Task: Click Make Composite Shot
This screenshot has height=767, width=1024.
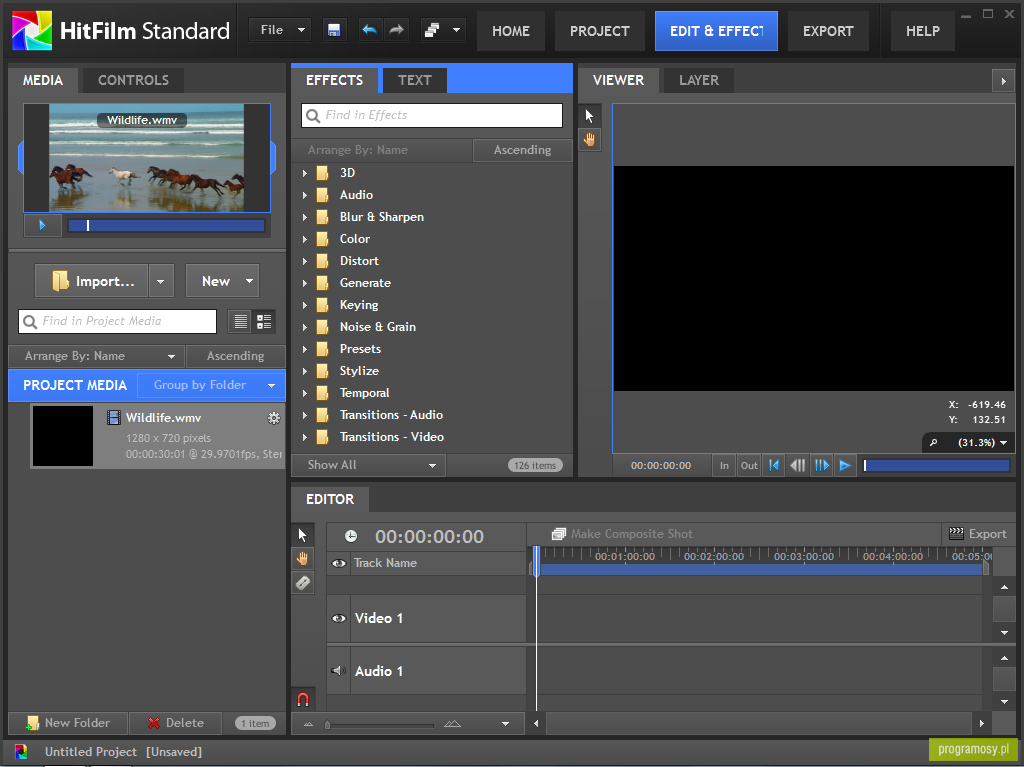Action: [622, 534]
